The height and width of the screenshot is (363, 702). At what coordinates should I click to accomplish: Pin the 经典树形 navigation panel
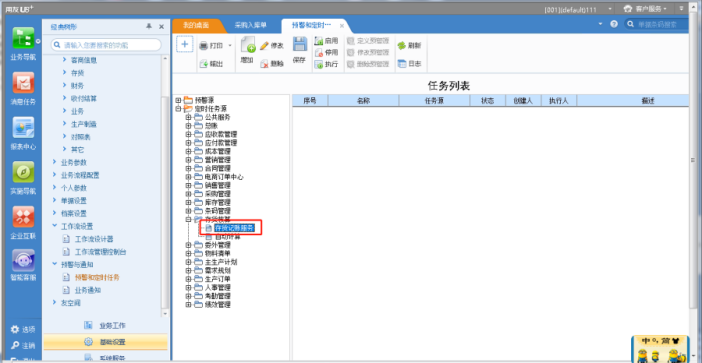[x=149, y=27]
